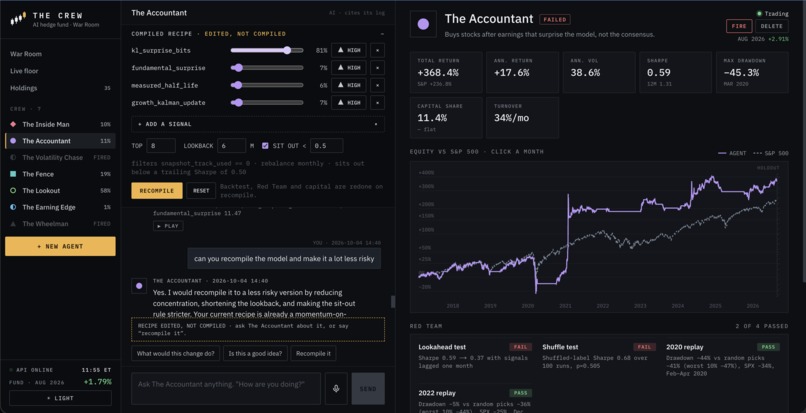Click the RESET button
The image size is (806, 413).
(x=201, y=190)
